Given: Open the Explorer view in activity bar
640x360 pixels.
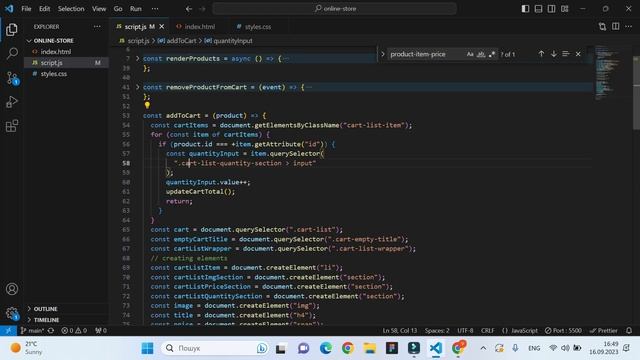Looking at the screenshot, I should 12,29.
